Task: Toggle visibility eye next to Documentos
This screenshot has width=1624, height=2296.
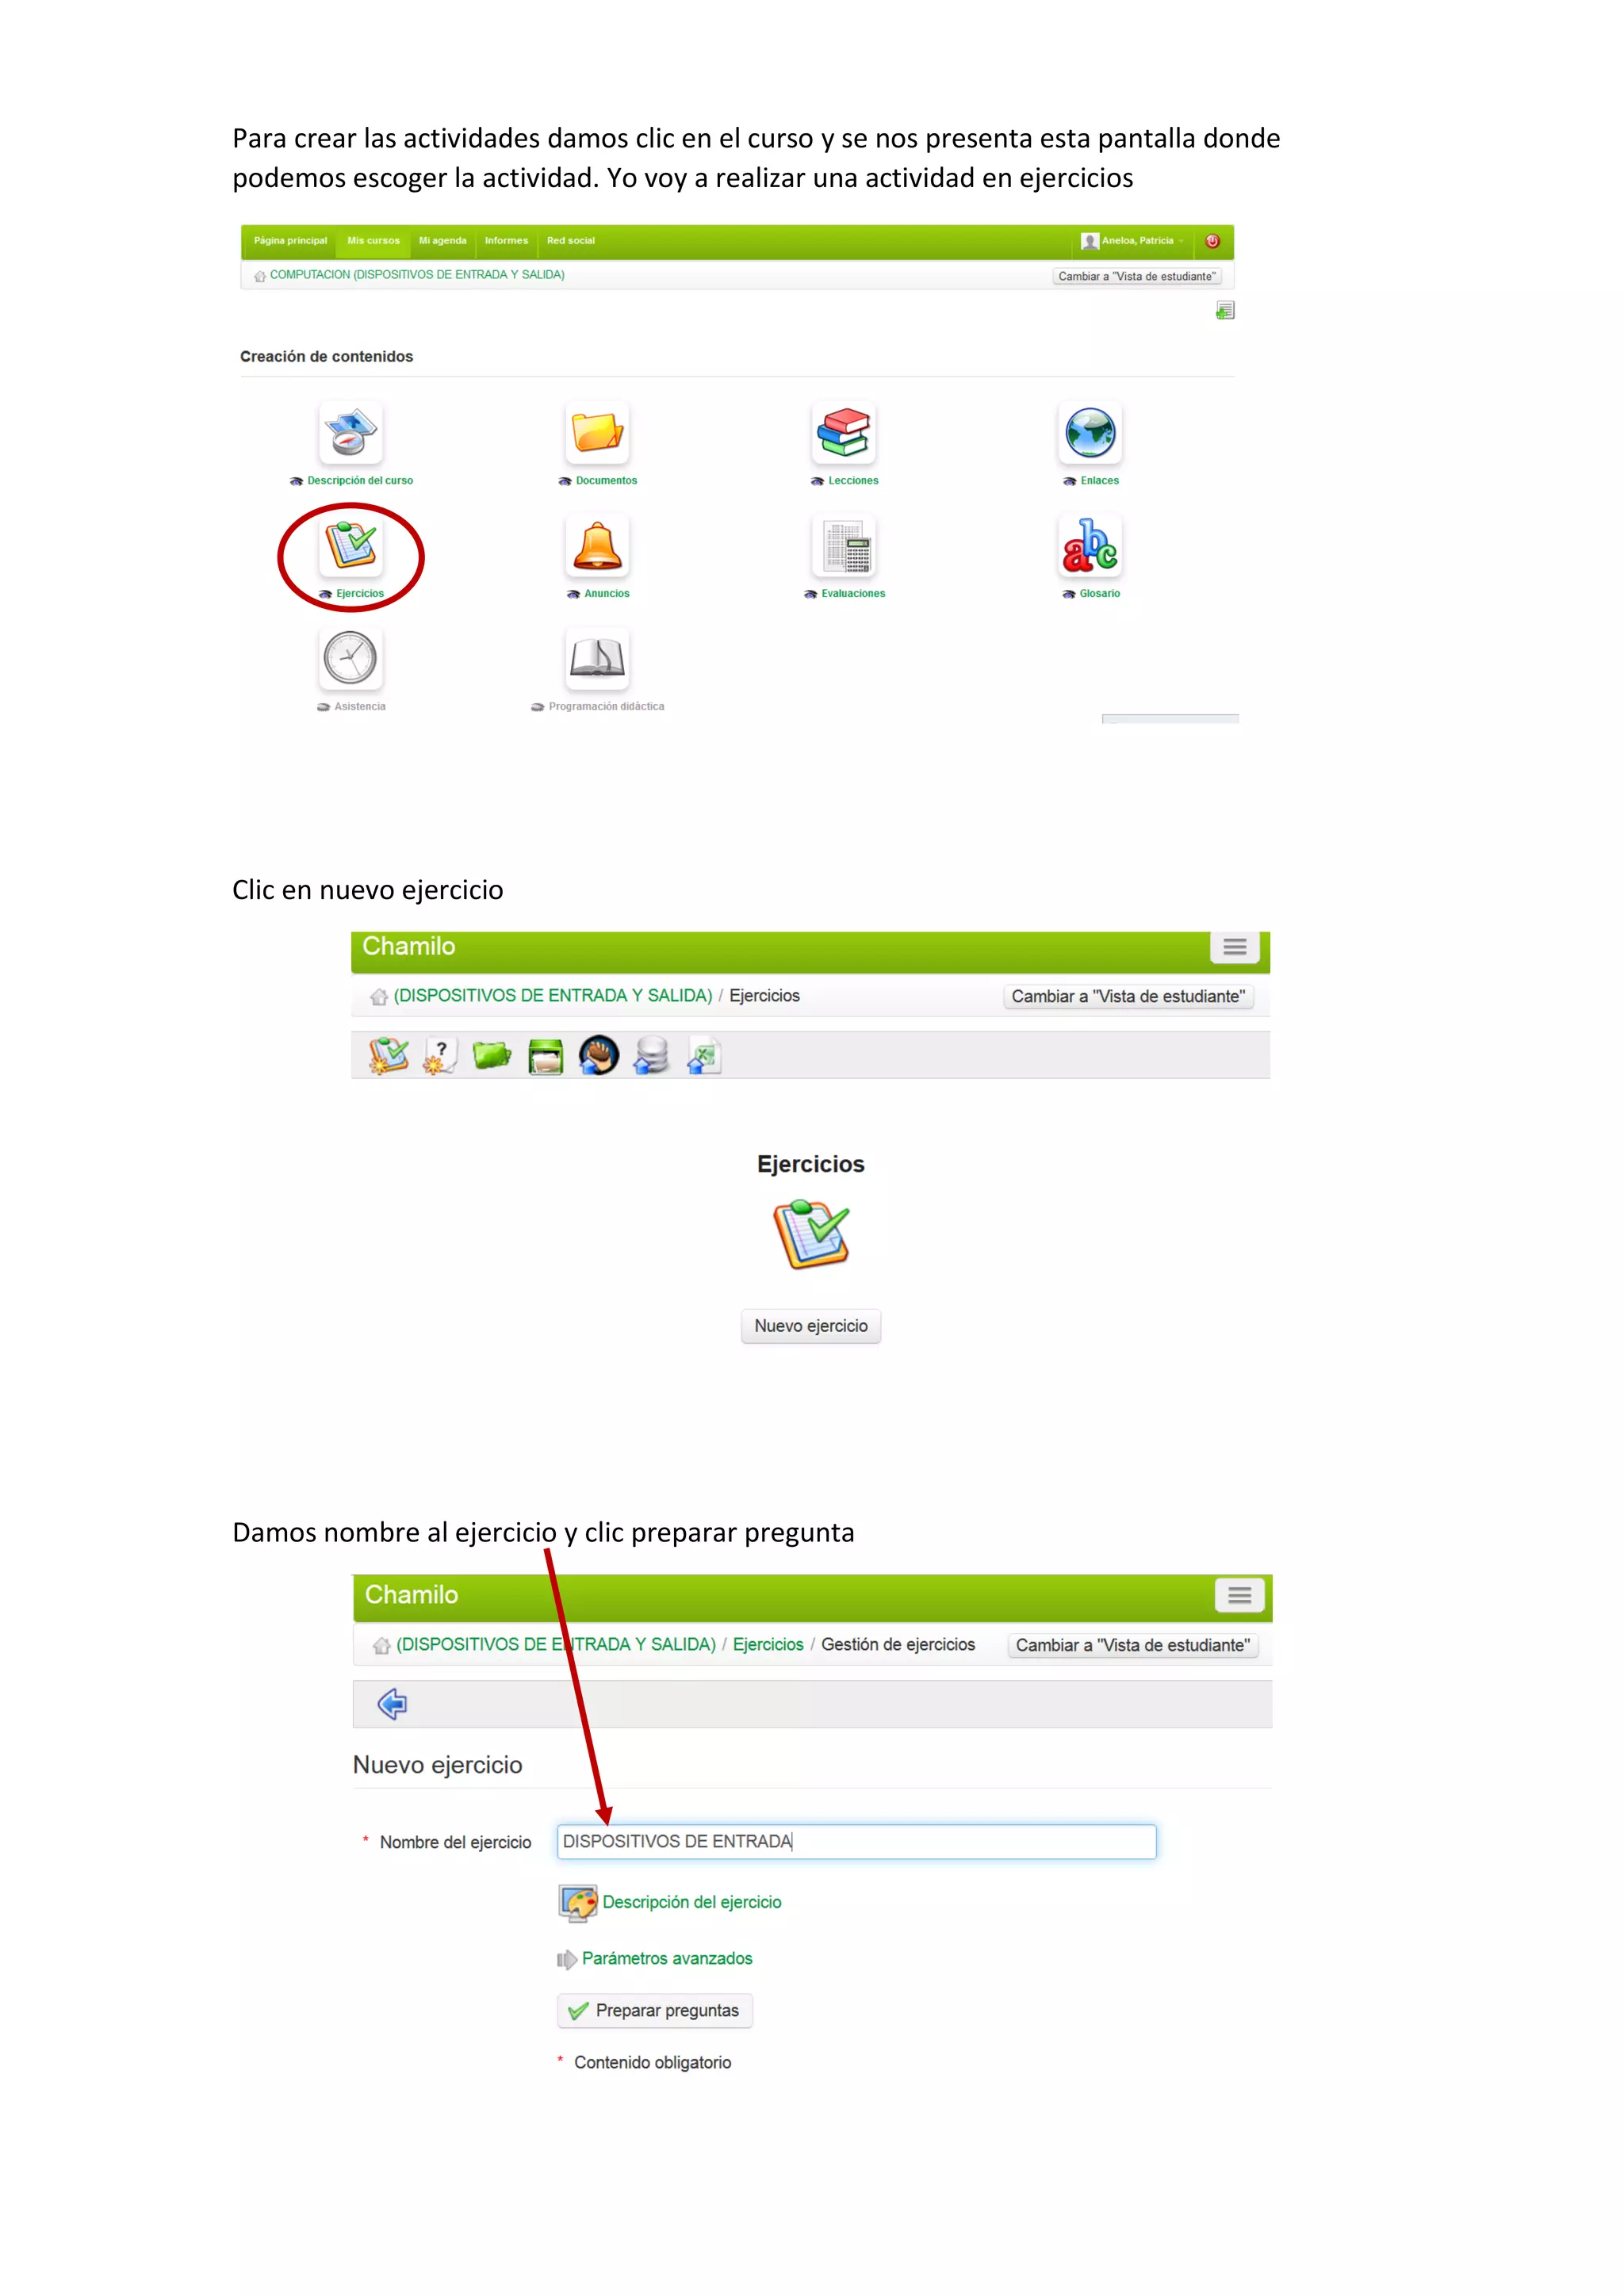Action: pyautogui.click(x=565, y=481)
